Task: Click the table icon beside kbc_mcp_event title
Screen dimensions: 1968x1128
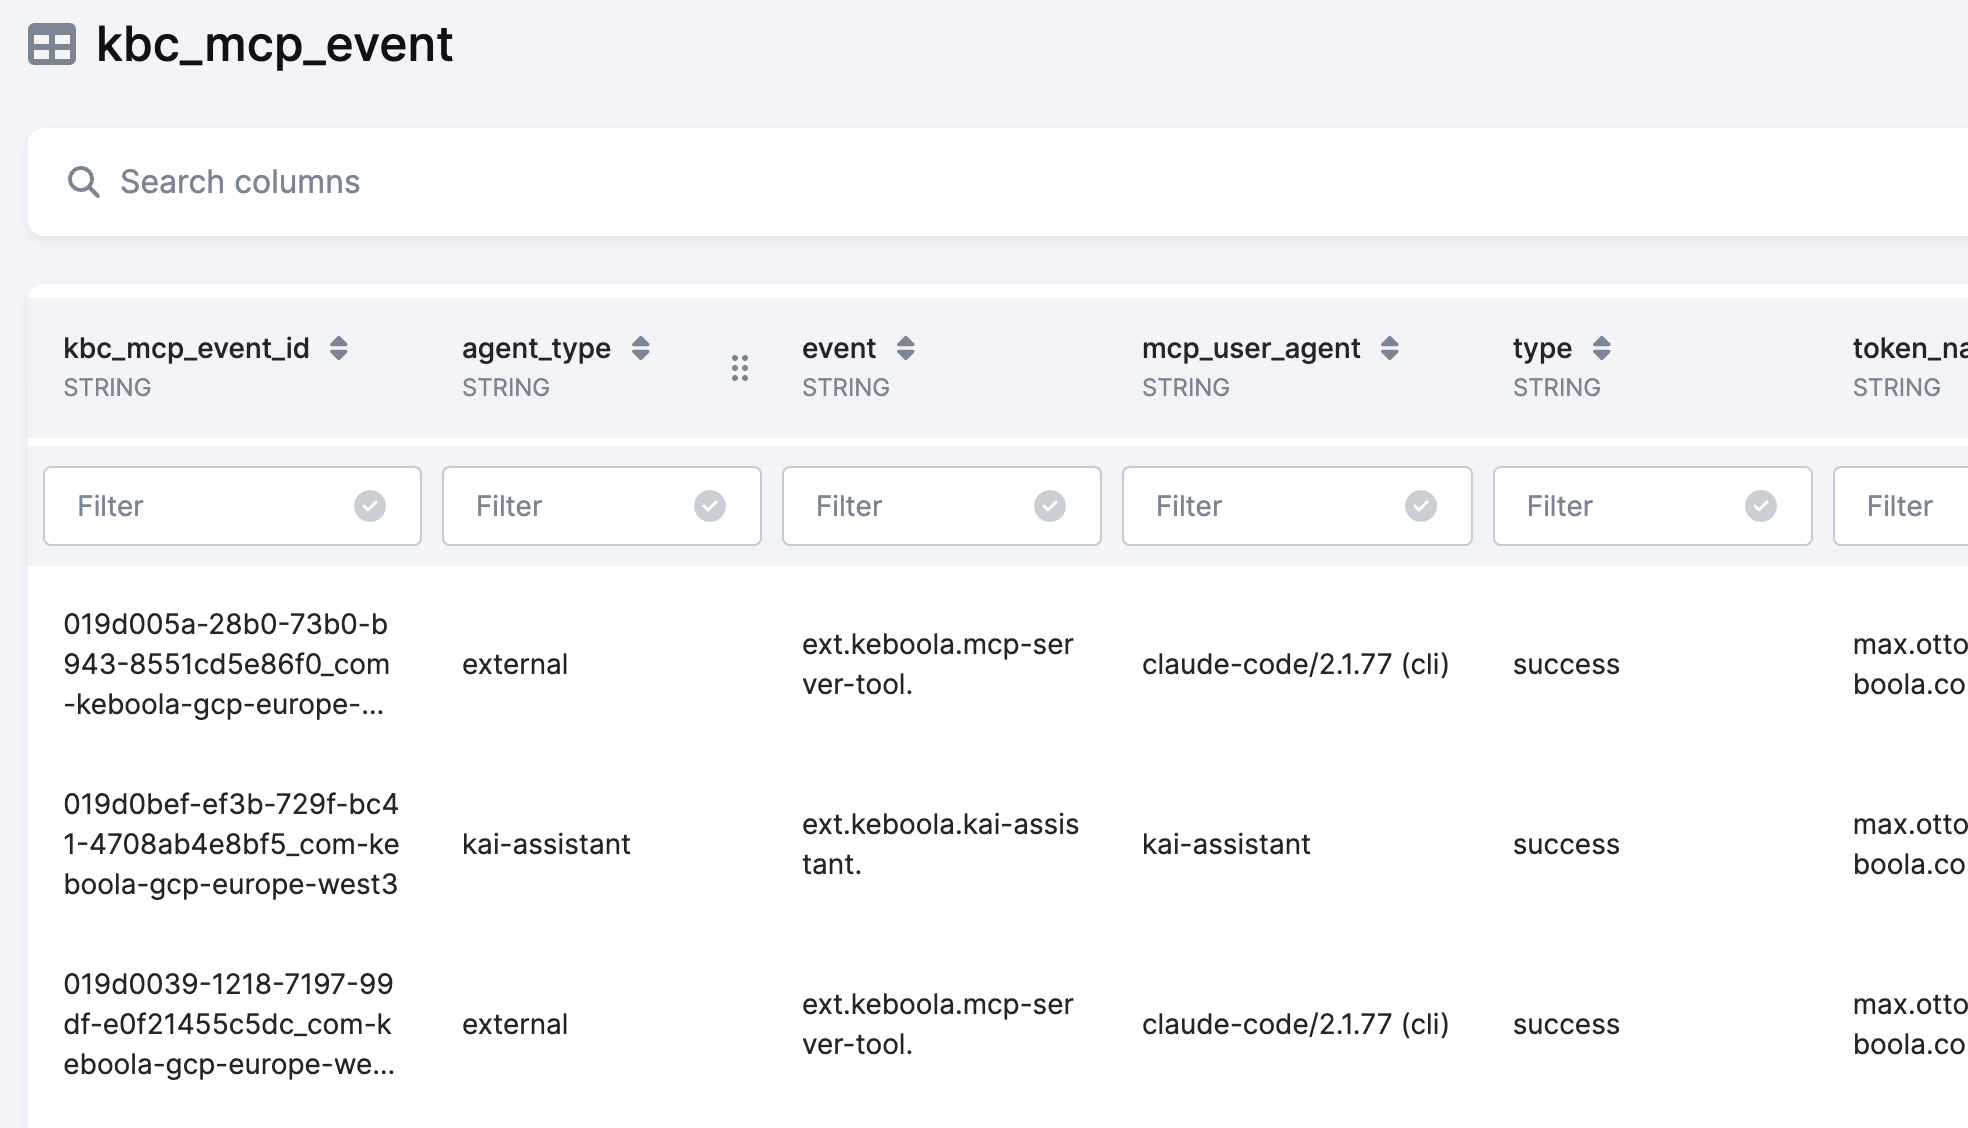Action: [x=52, y=44]
